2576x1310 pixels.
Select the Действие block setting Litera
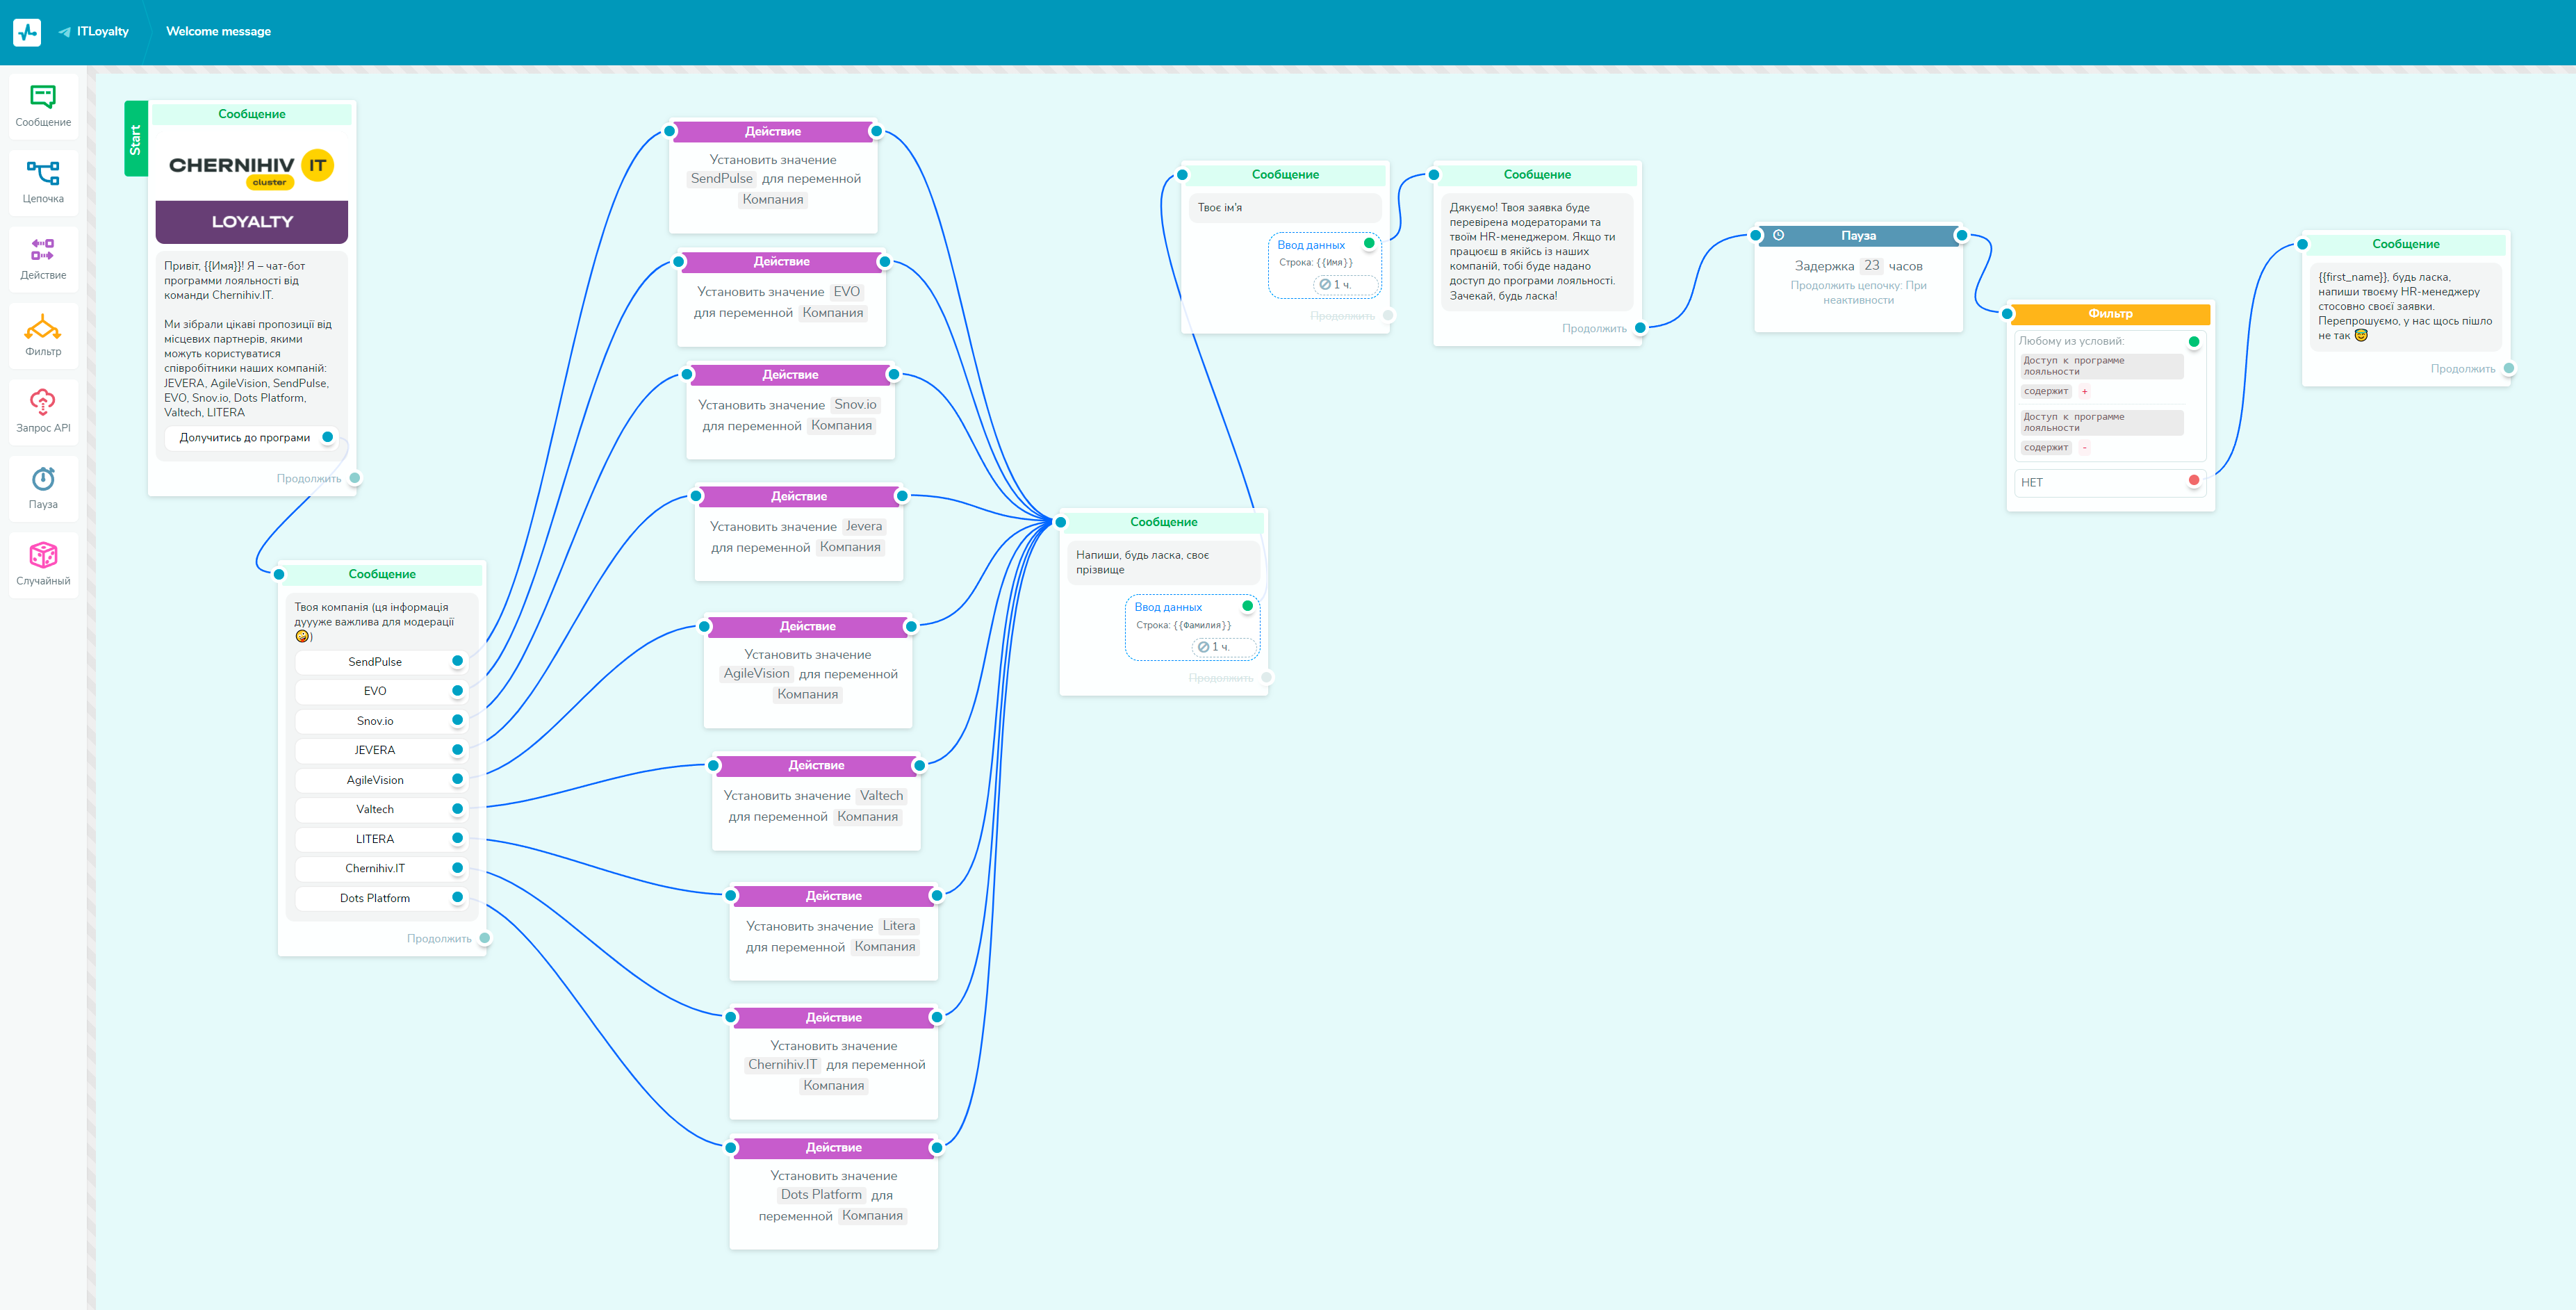click(834, 933)
